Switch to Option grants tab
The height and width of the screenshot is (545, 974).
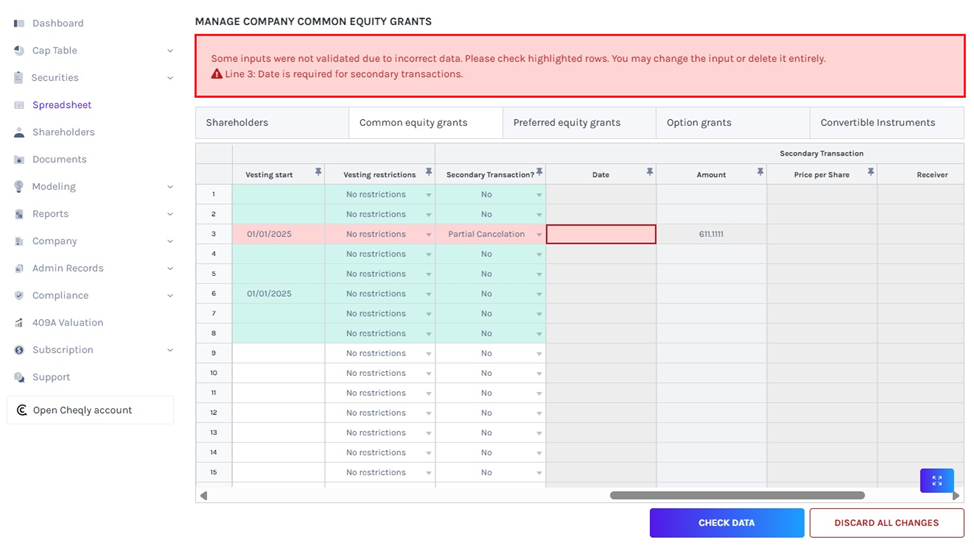pos(699,123)
